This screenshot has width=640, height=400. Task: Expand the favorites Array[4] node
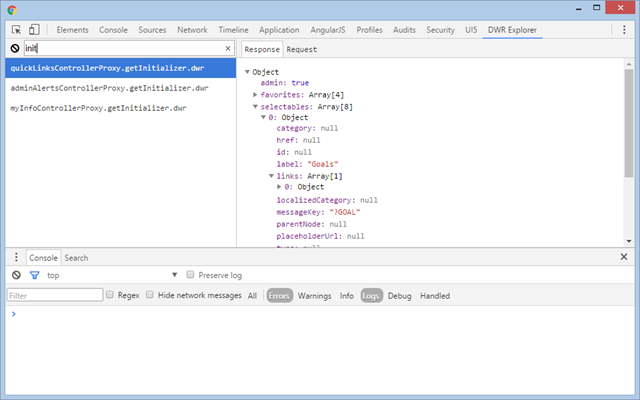point(256,94)
